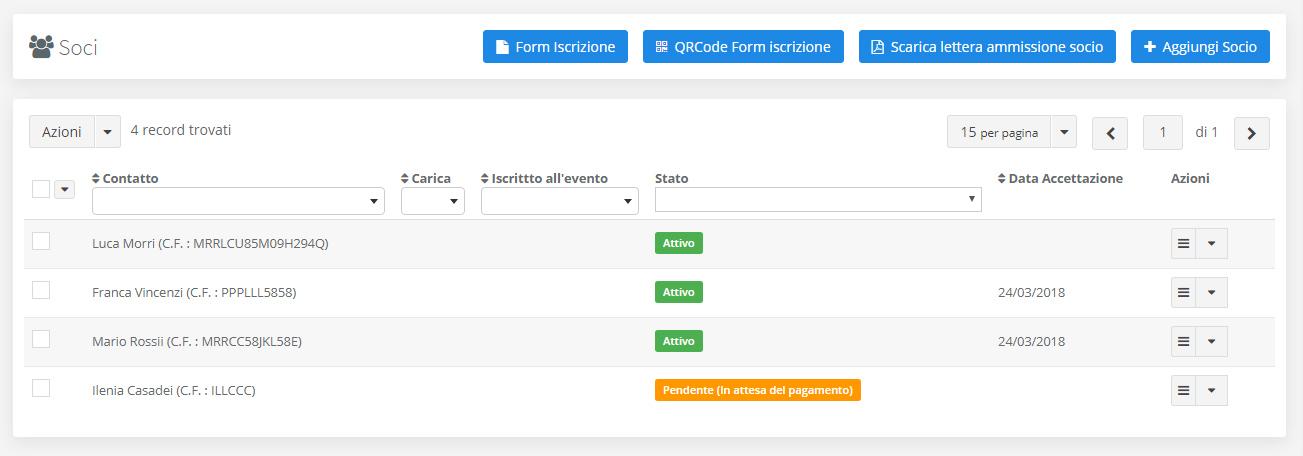Click Attivo badge for Franca Vincenzi
This screenshot has height=456, width=1303.
(679, 292)
